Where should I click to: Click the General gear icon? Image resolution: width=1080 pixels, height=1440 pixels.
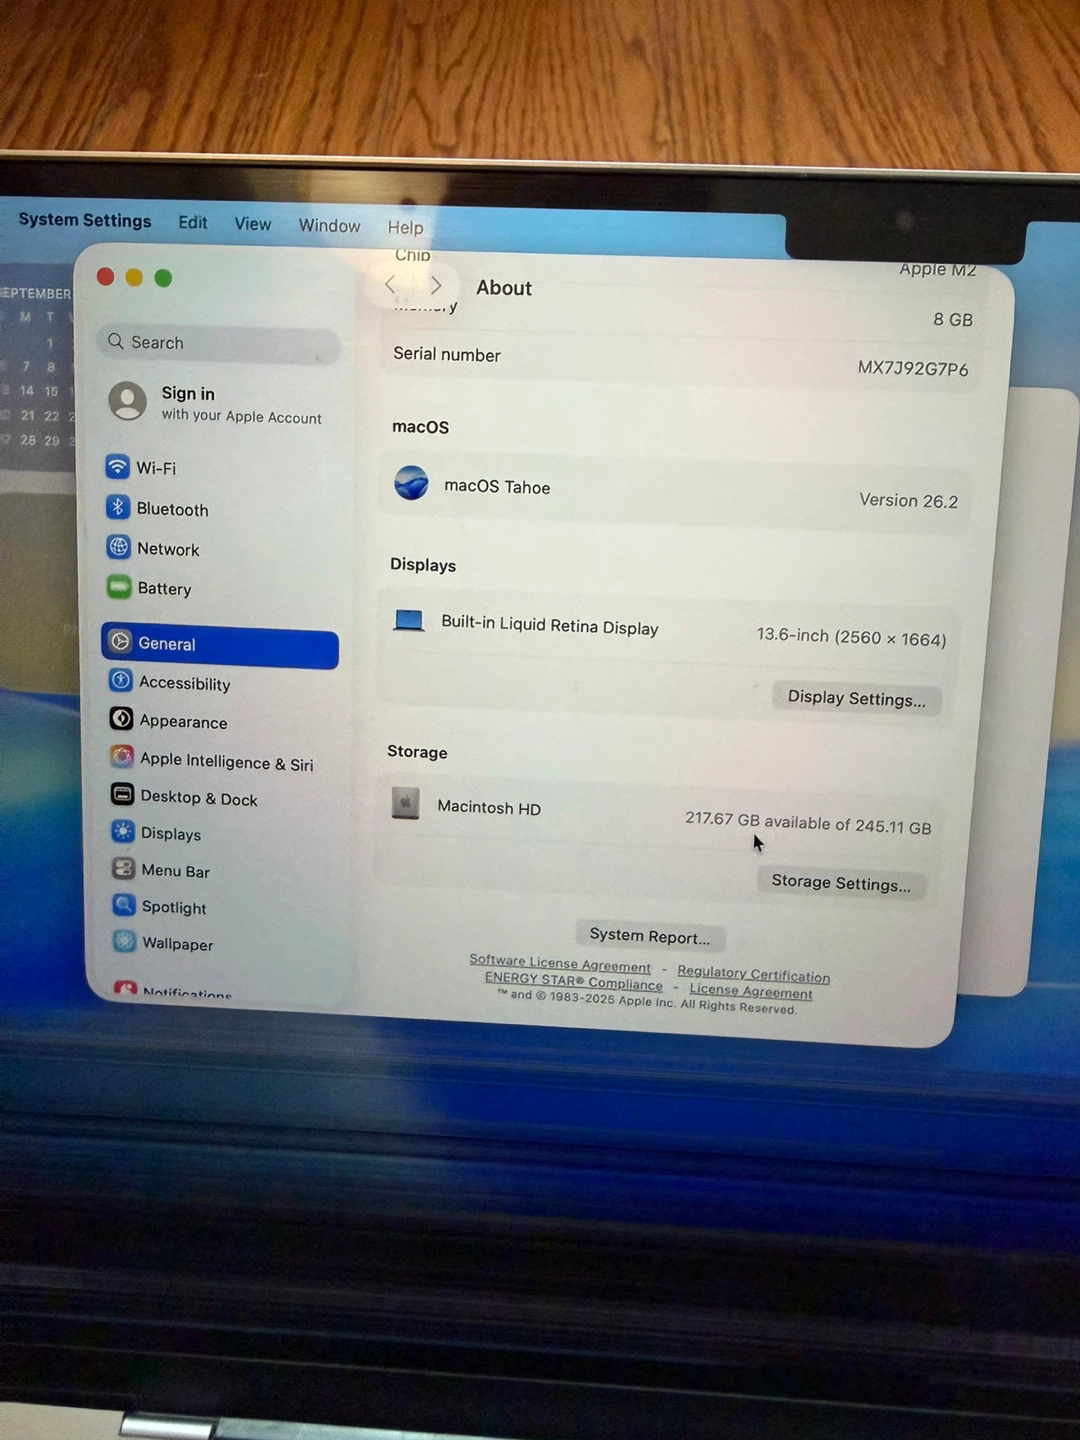(120, 642)
